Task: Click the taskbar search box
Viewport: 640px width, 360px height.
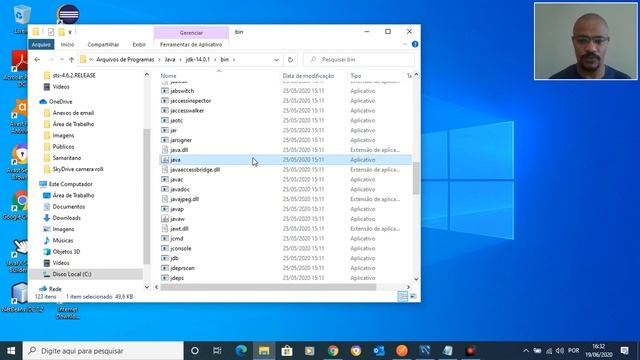Action: coord(103,351)
